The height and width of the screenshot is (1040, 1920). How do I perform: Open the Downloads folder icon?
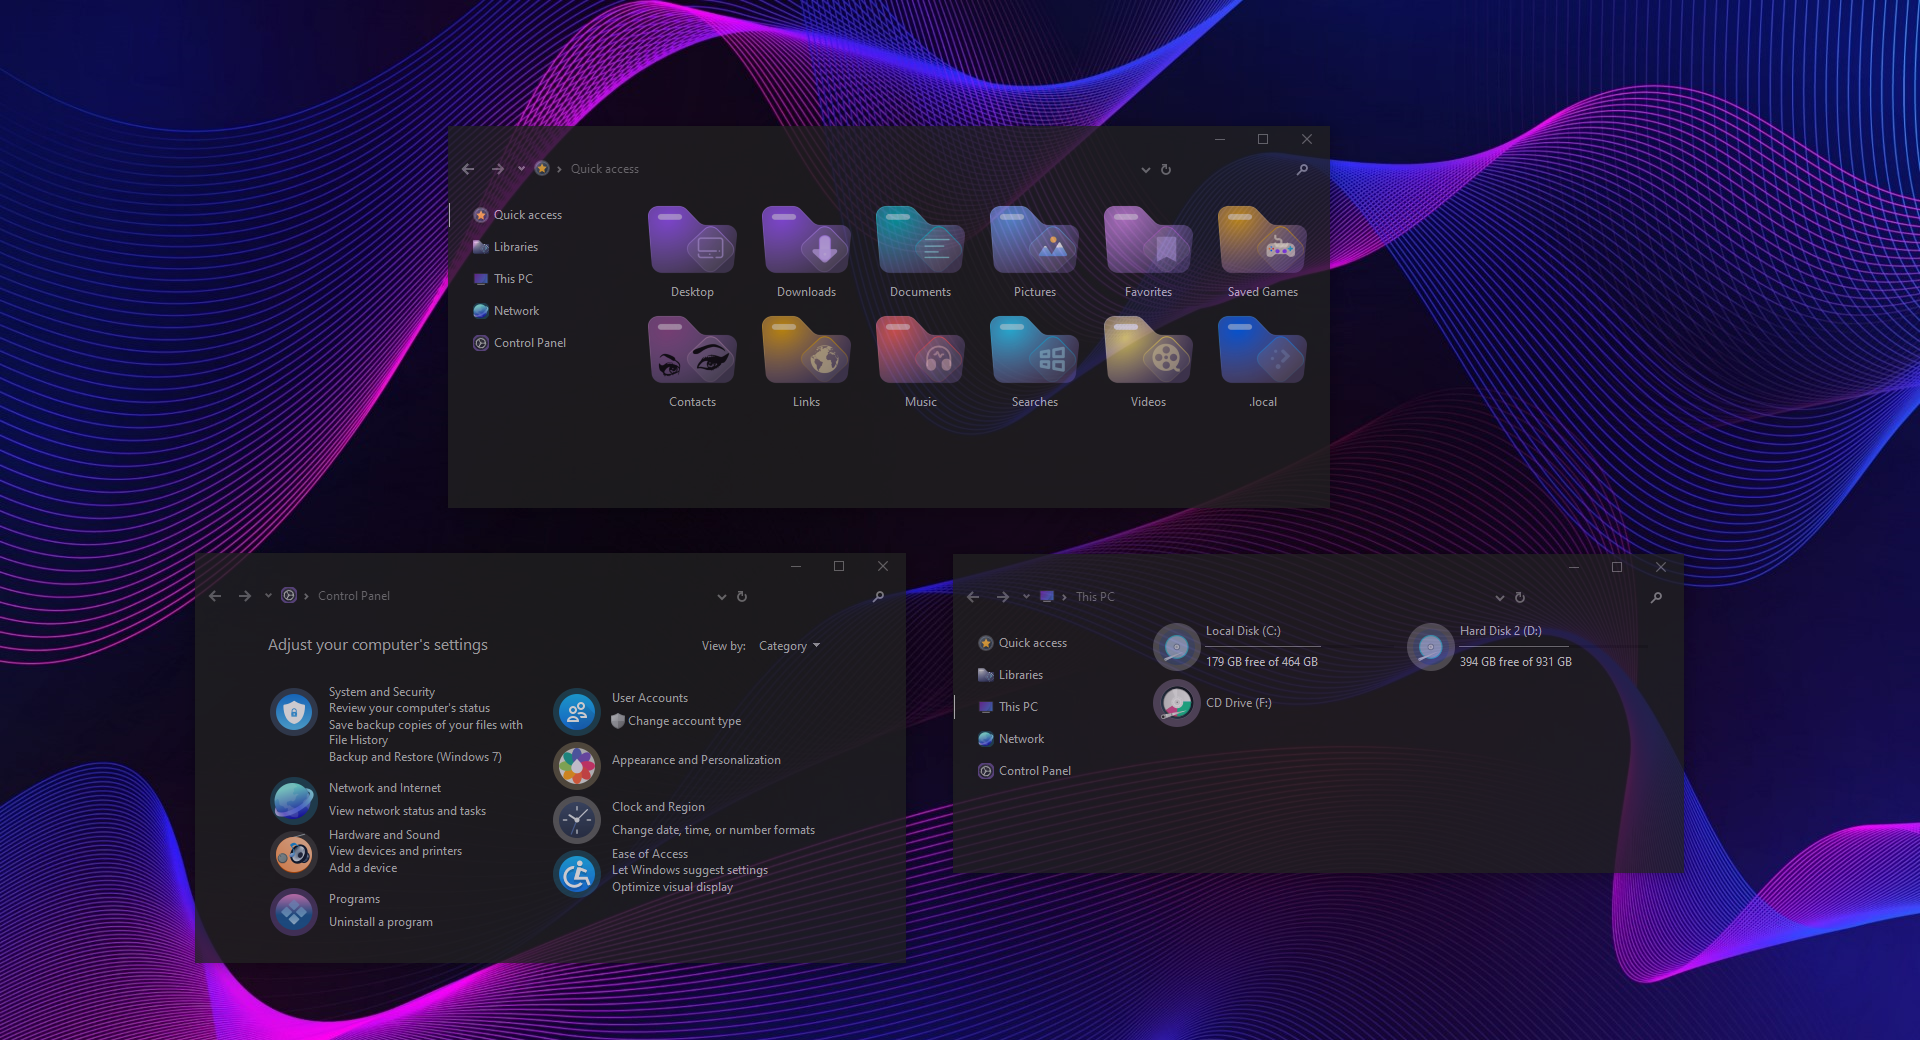tap(806, 241)
